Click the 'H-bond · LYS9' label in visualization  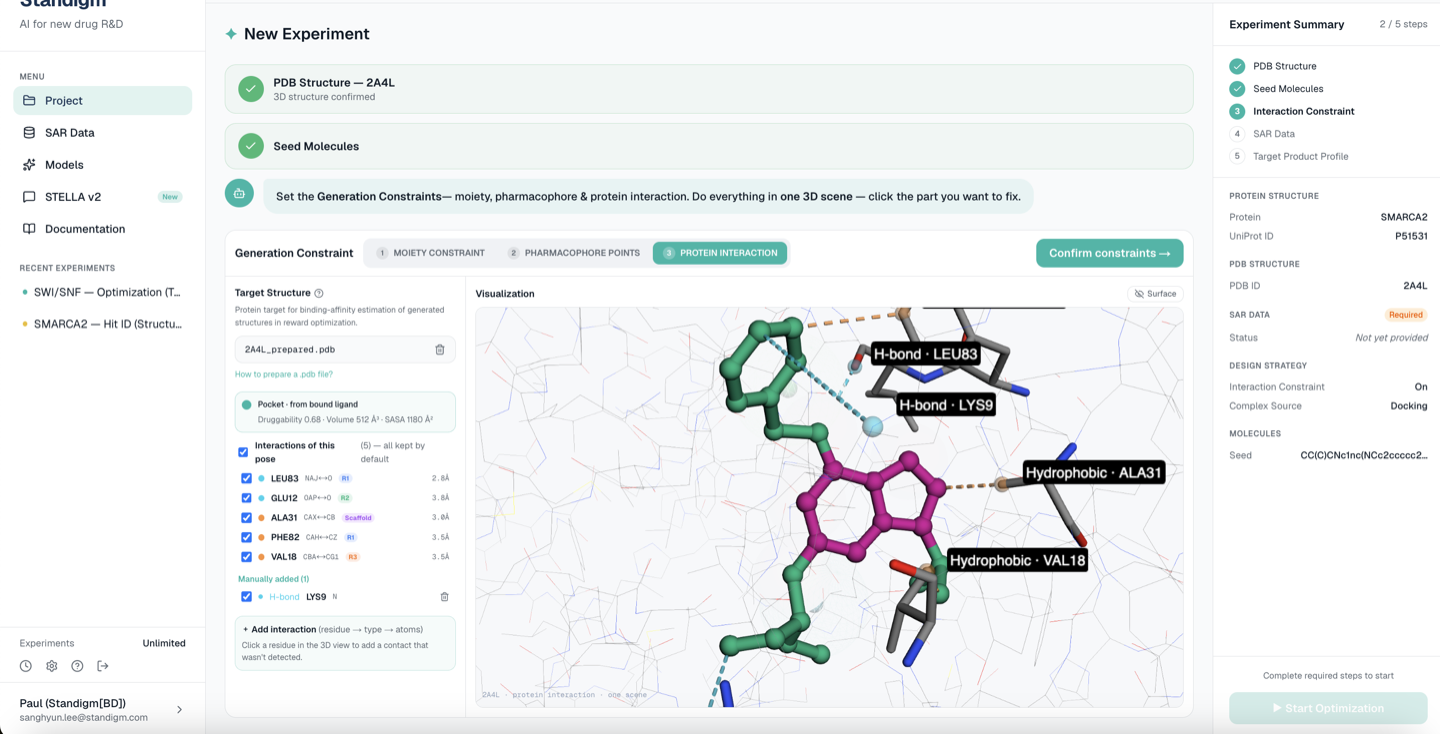pyautogui.click(x=946, y=405)
